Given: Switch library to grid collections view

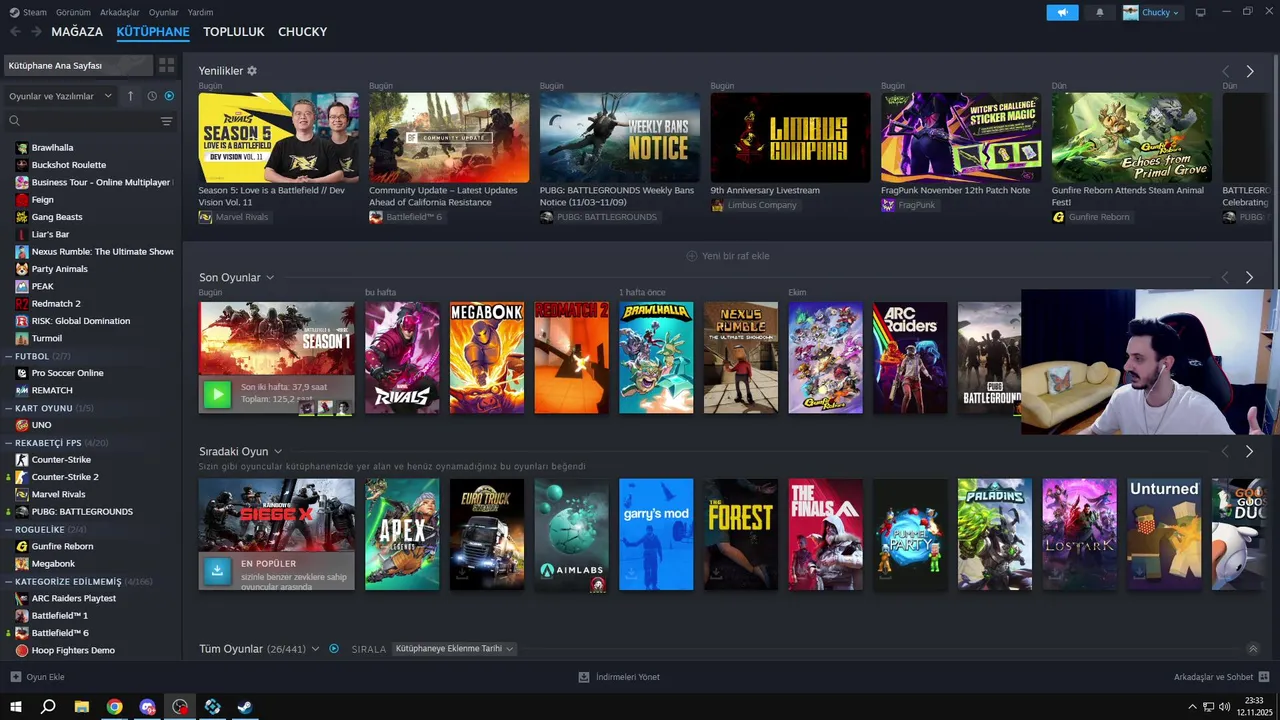Looking at the screenshot, I should pos(166,65).
